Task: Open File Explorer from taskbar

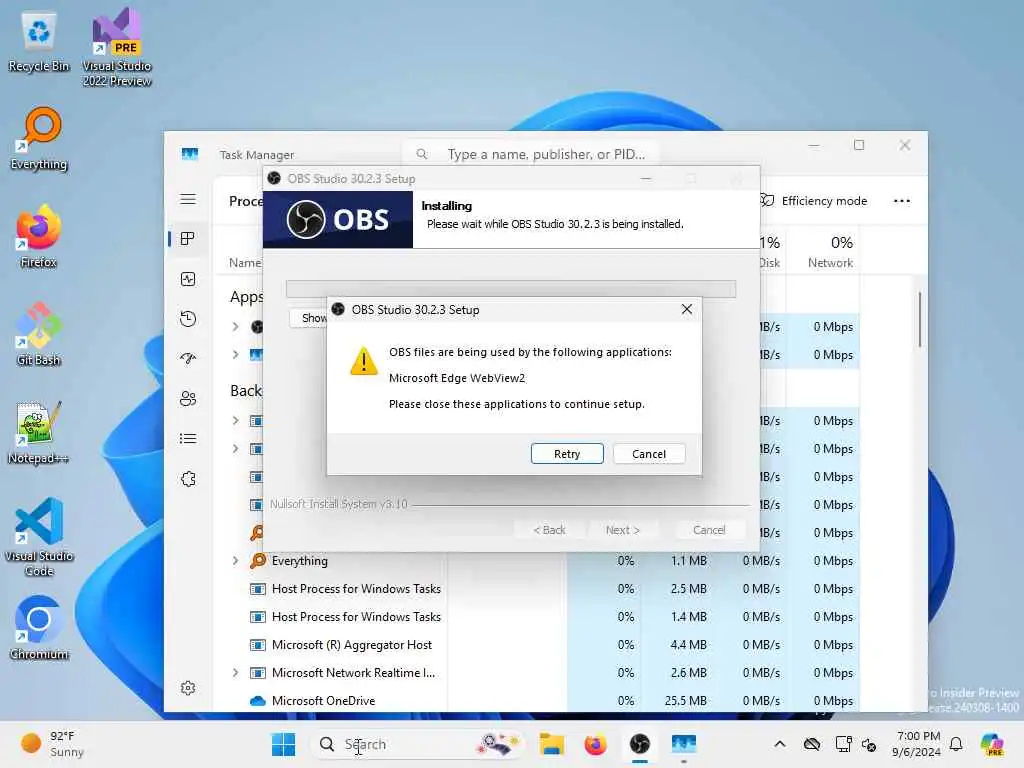Action: click(x=551, y=744)
